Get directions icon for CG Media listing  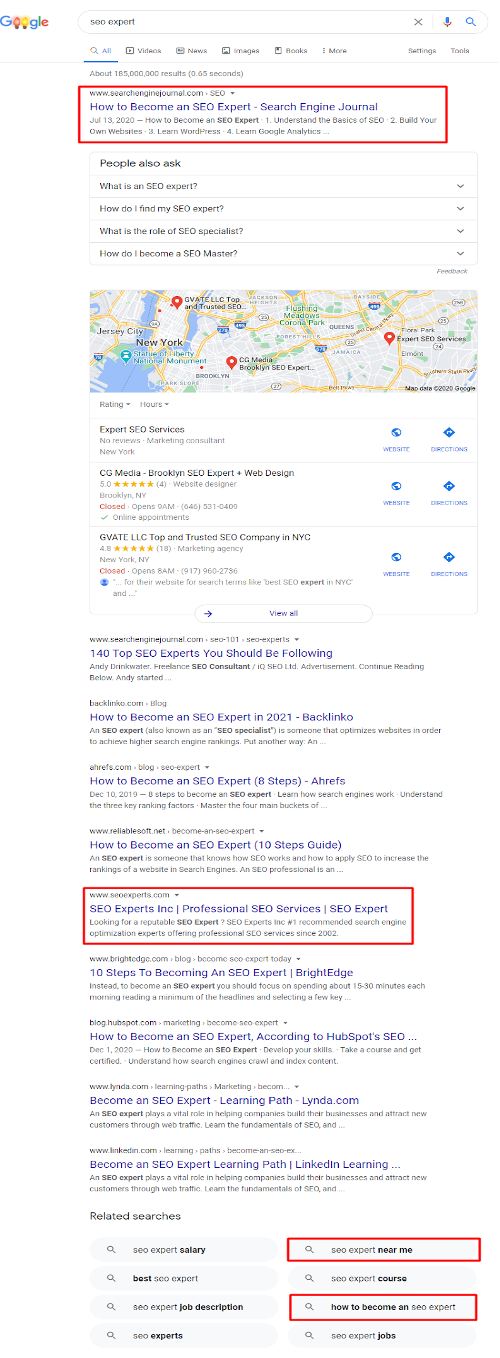pyautogui.click(x=449, y=486)
